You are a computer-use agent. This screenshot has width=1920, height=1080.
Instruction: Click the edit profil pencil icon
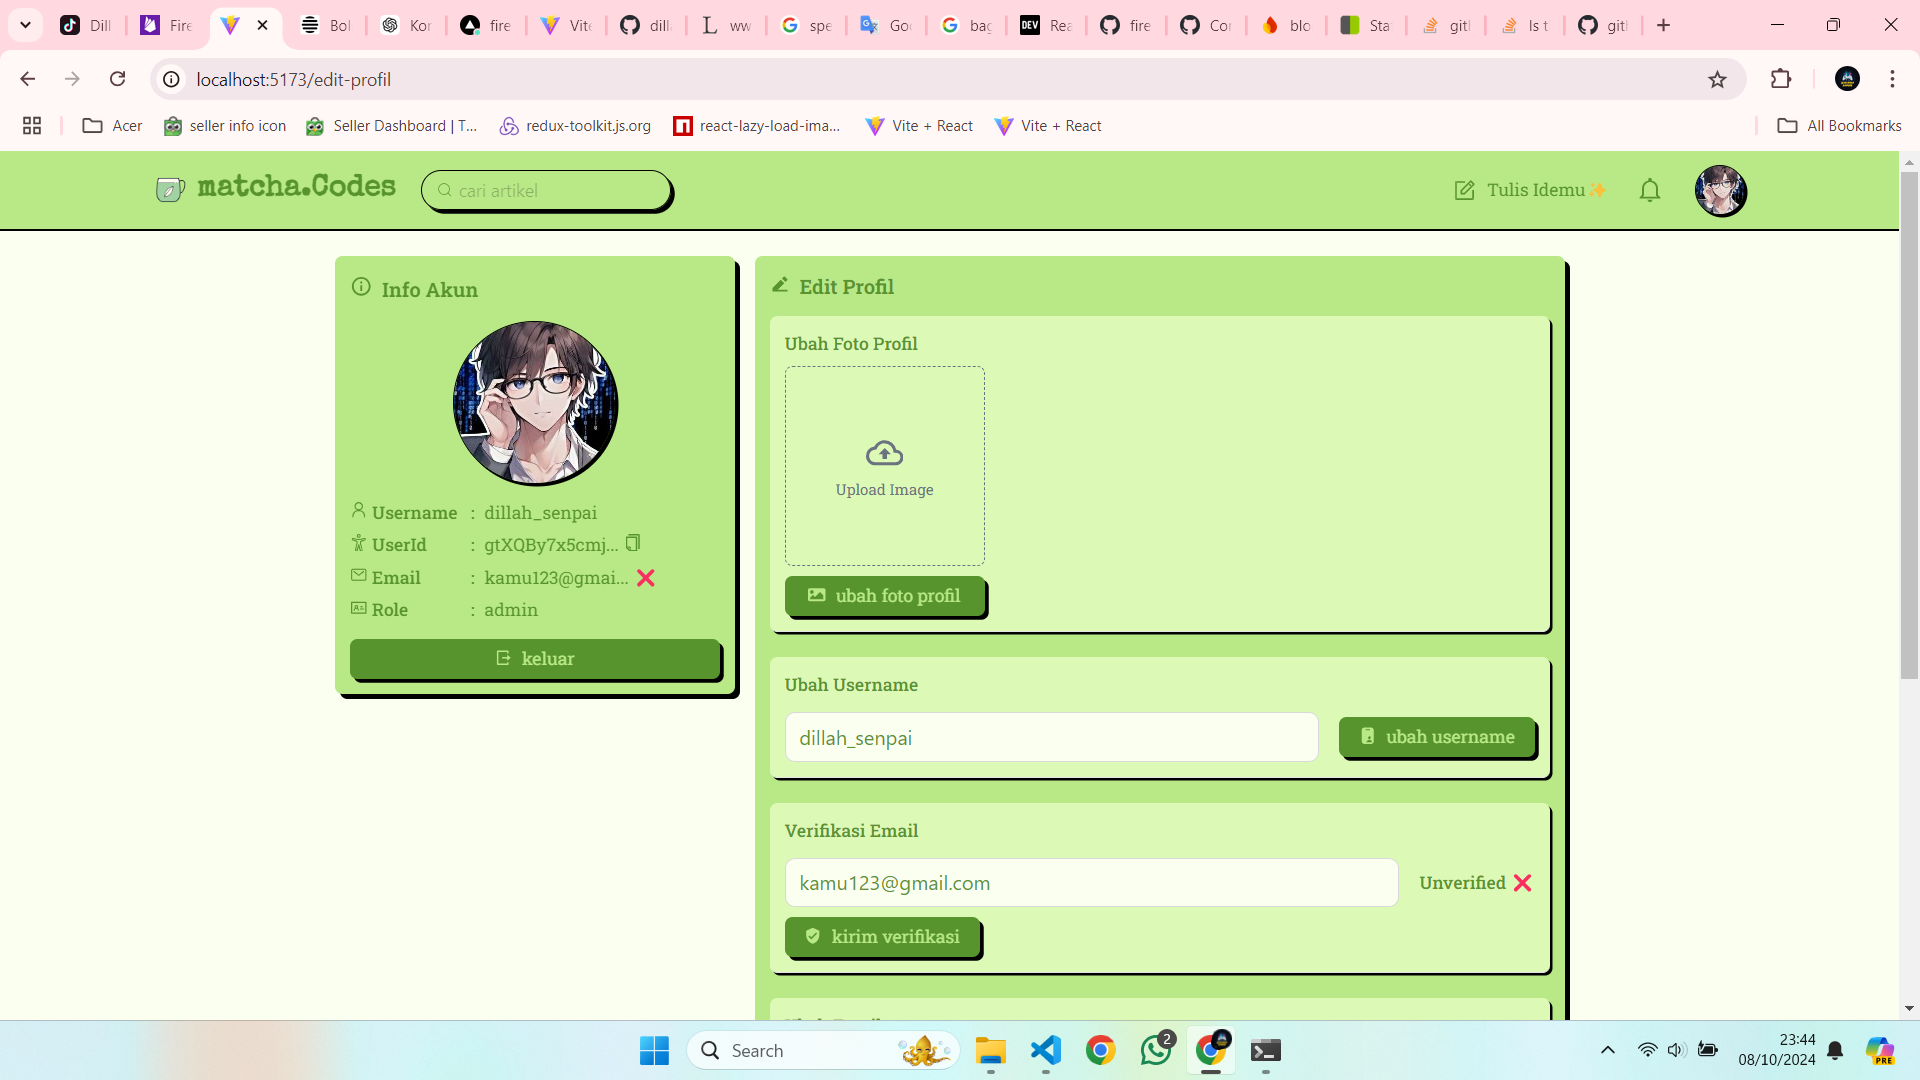tap(779, 285)
